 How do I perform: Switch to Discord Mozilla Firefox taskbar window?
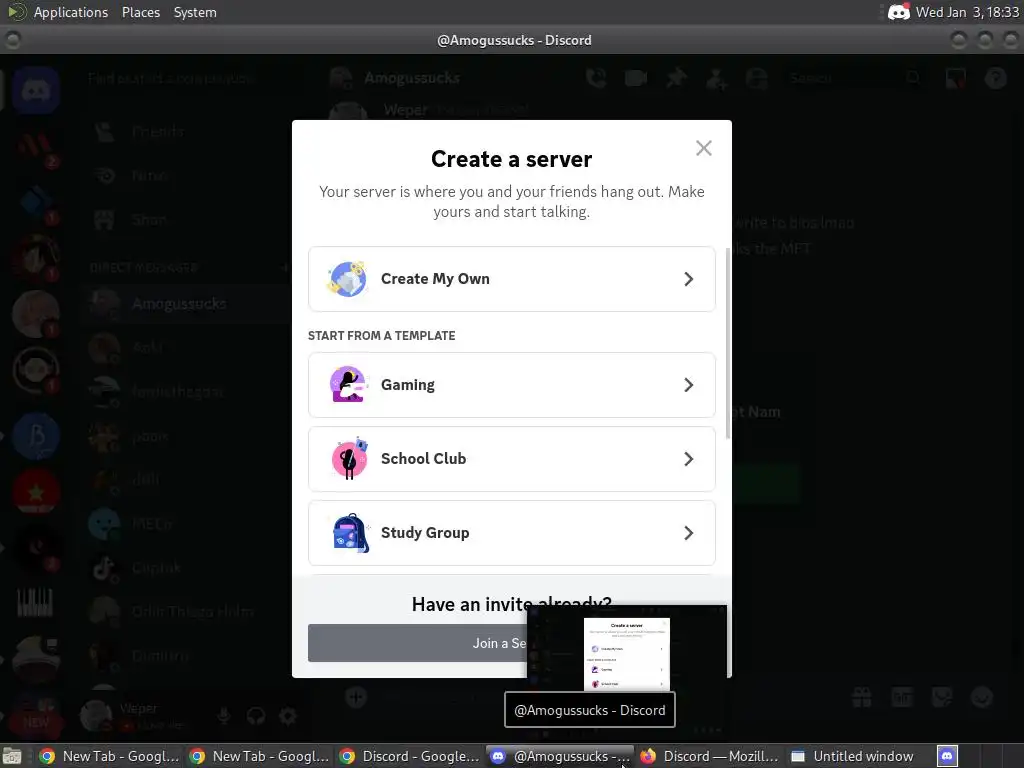pyautogui.click(x=709, y=756)
